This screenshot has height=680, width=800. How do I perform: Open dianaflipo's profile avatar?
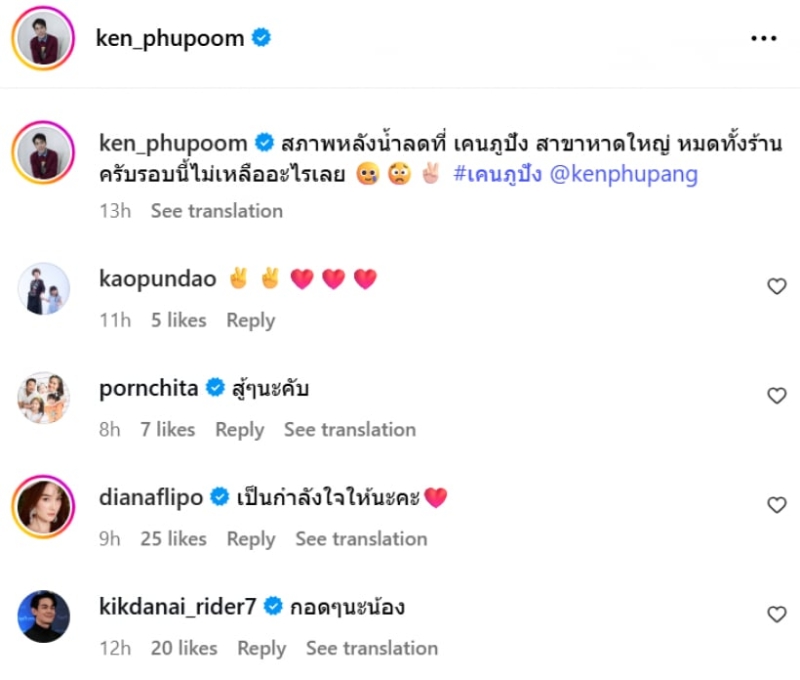(43, 507)
